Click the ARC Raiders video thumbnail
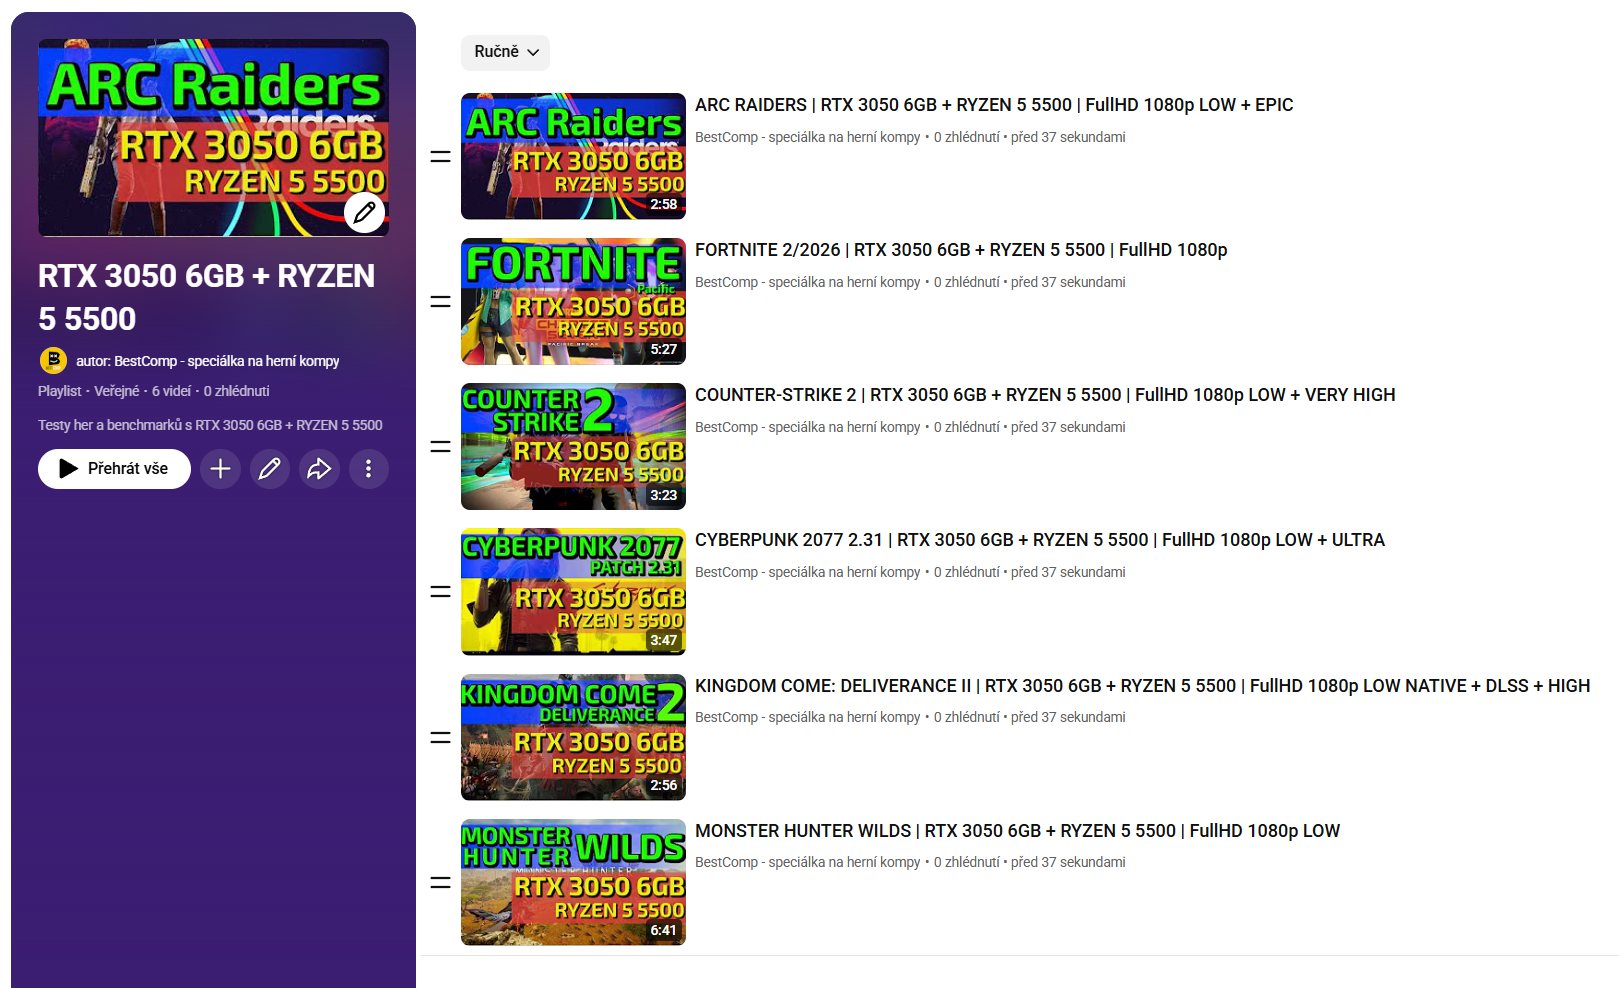 [573, 156]
